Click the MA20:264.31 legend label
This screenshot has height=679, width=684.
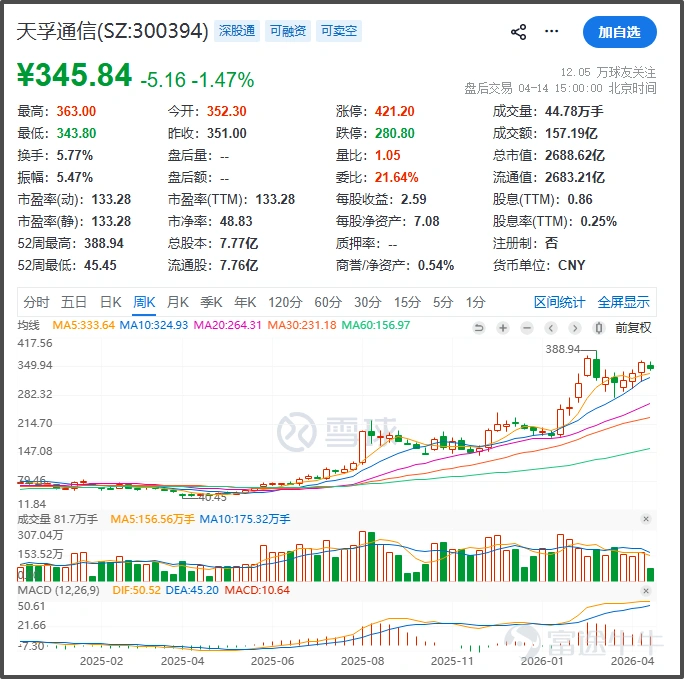click(x=227, y=325)
